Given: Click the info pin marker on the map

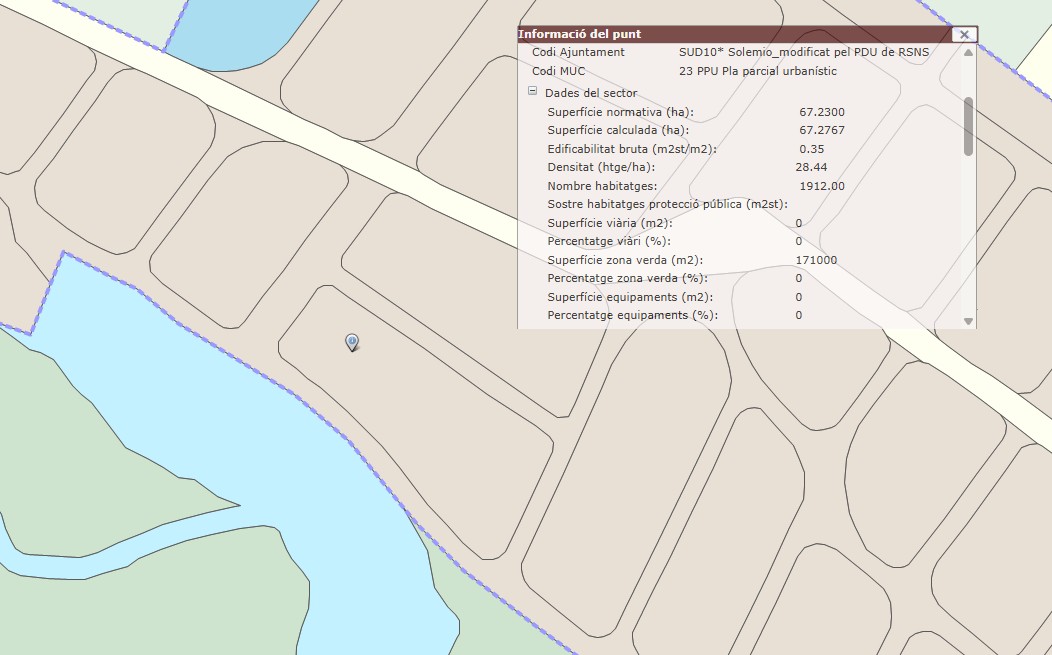Looking at the screenshot, I should click(x=352, y=342).
